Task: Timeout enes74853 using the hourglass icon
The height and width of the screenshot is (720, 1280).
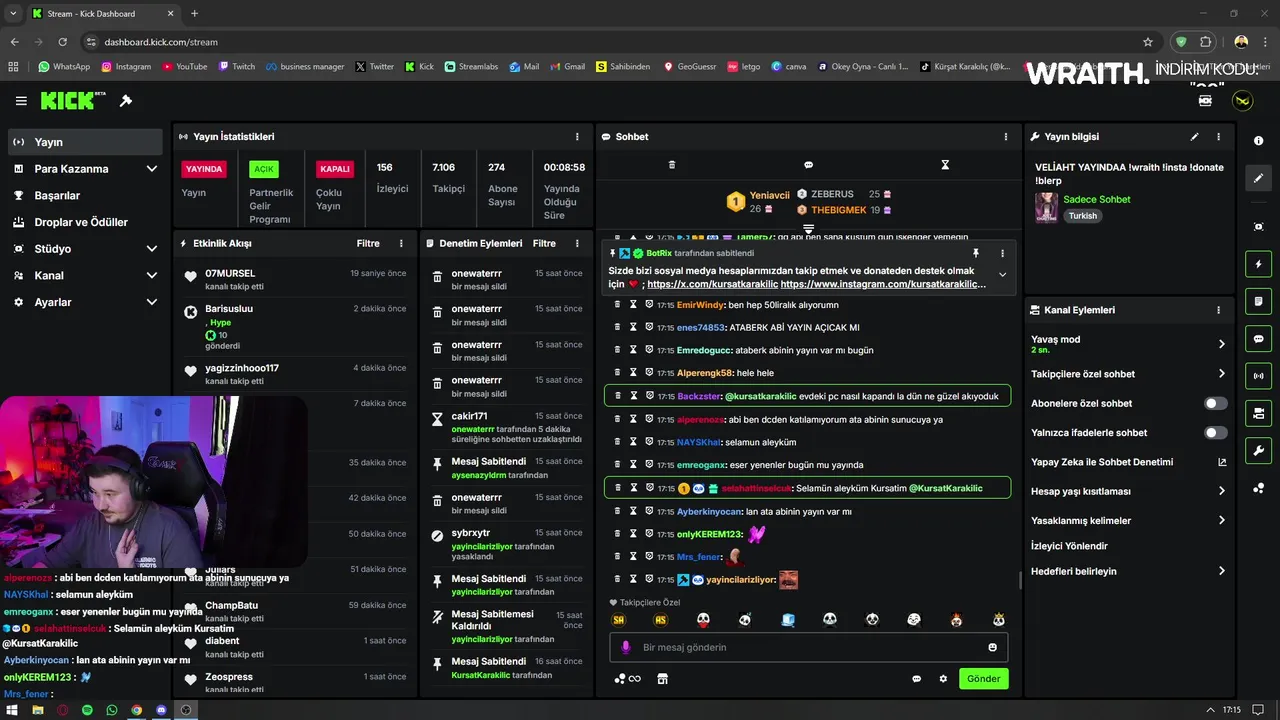Action: tap(633, 327)
